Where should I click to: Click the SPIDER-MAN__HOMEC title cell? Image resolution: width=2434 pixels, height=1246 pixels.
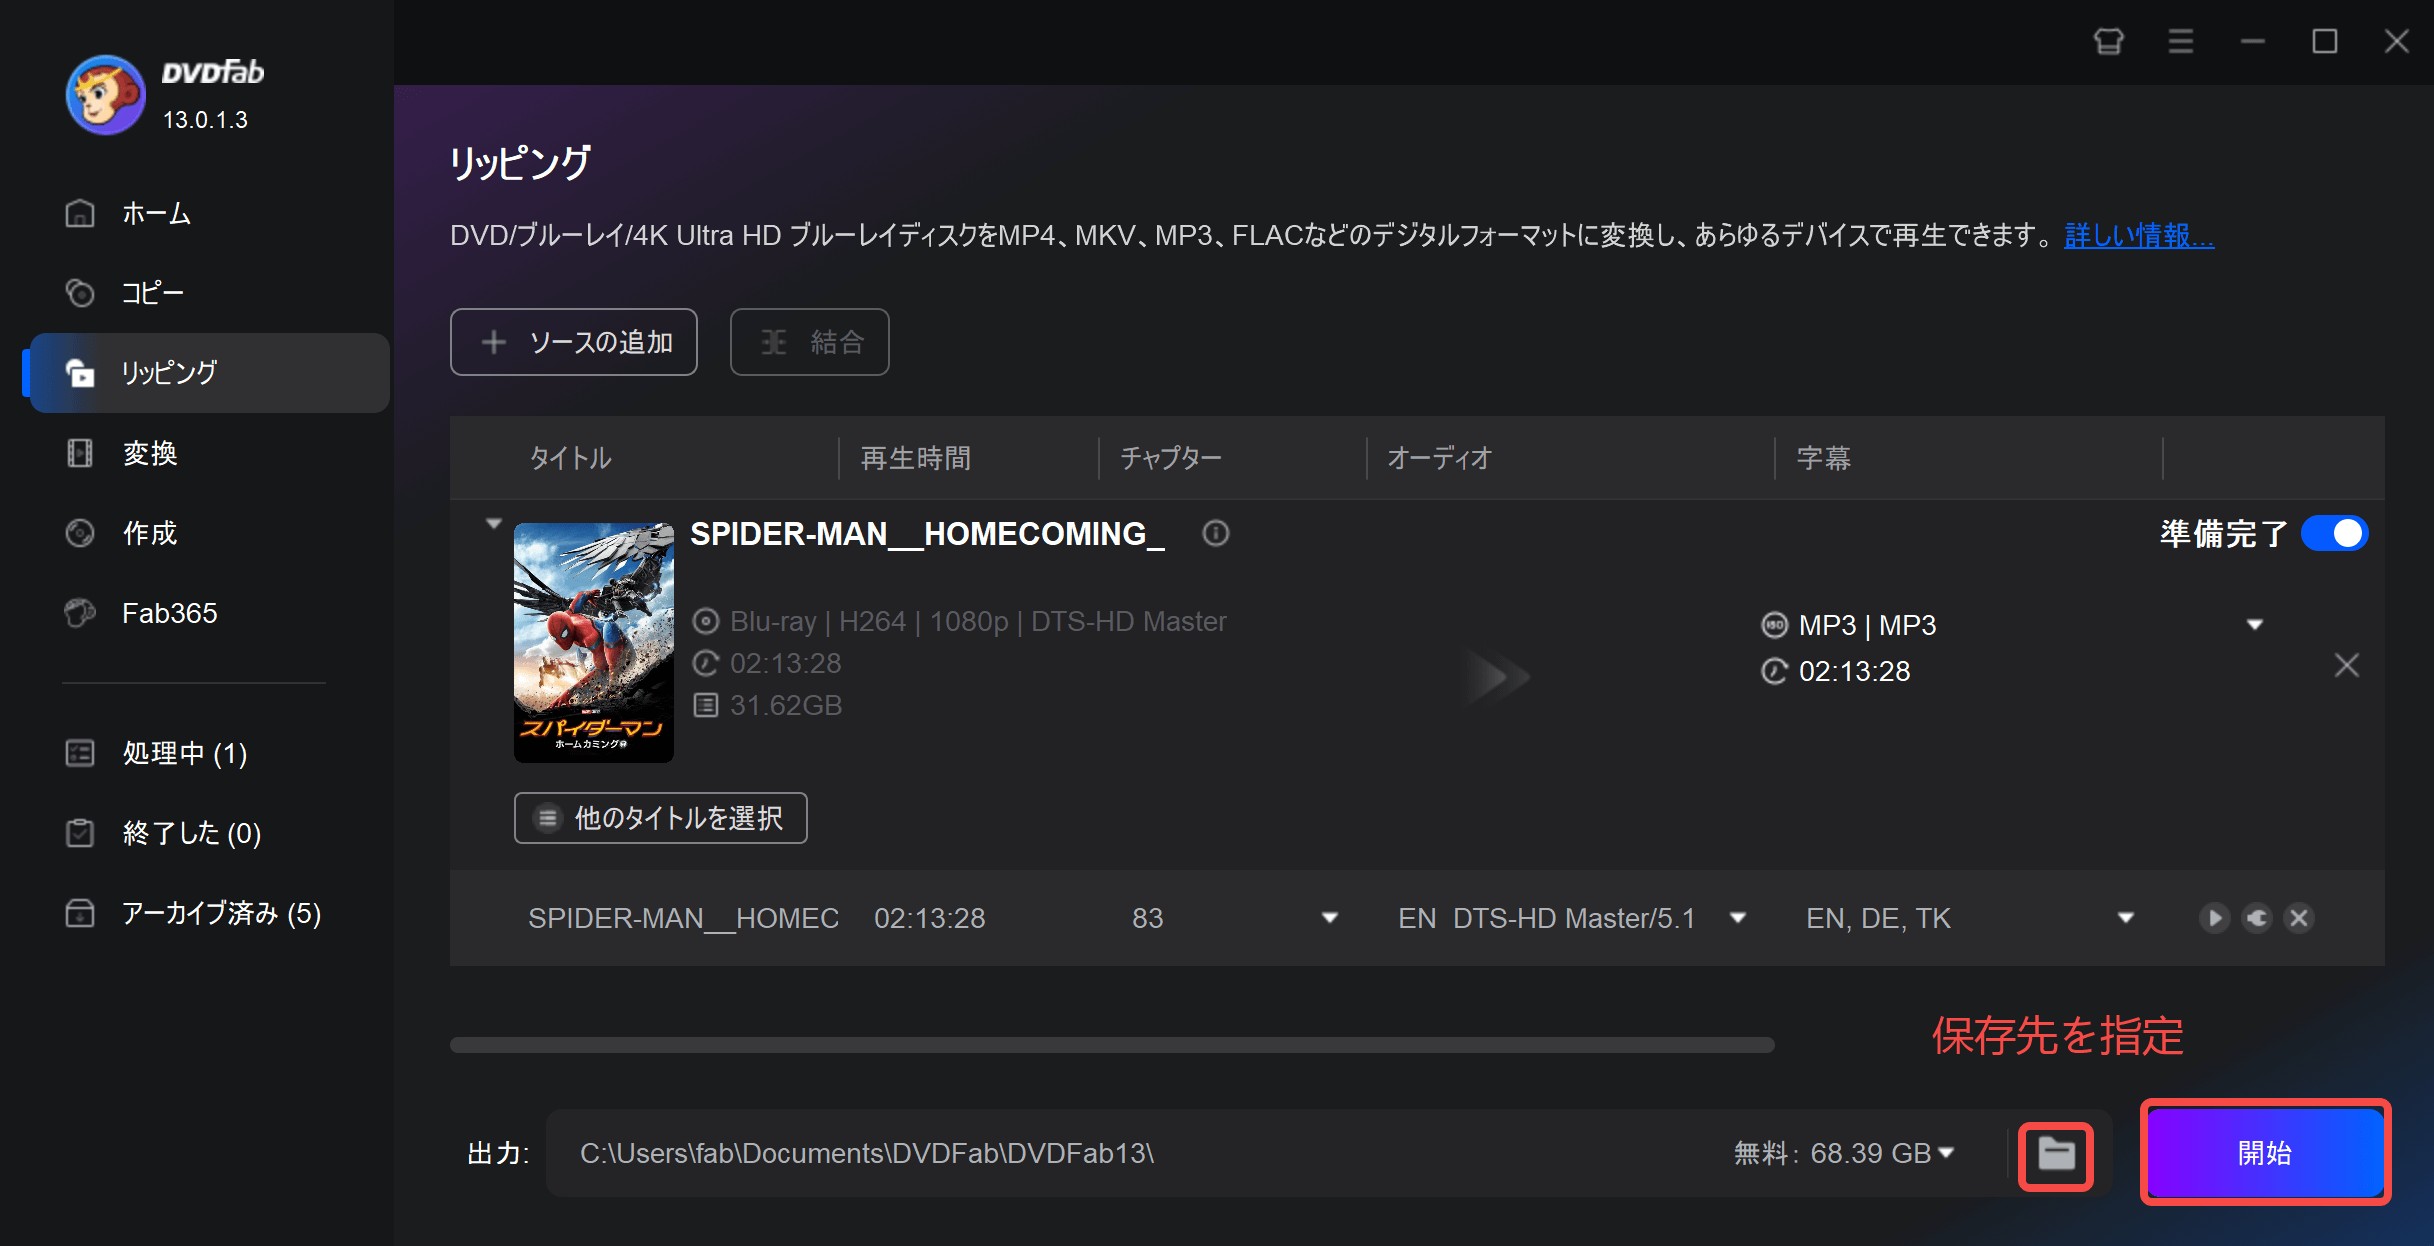pyautogui.click(x=683, y=918)
